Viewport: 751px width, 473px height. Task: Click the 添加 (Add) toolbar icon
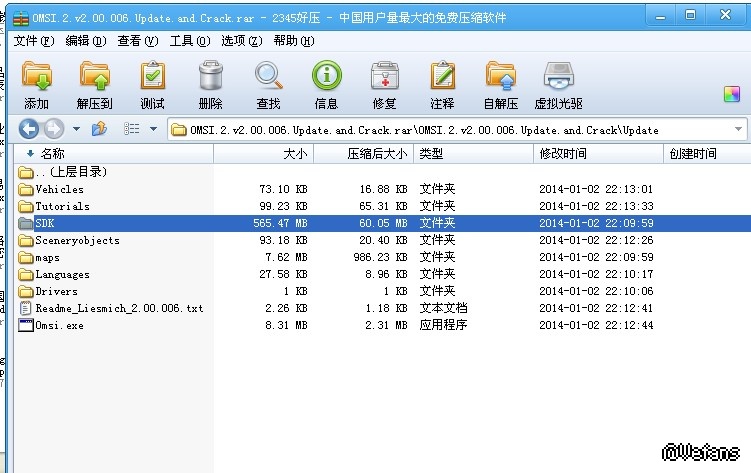(36, 76)
